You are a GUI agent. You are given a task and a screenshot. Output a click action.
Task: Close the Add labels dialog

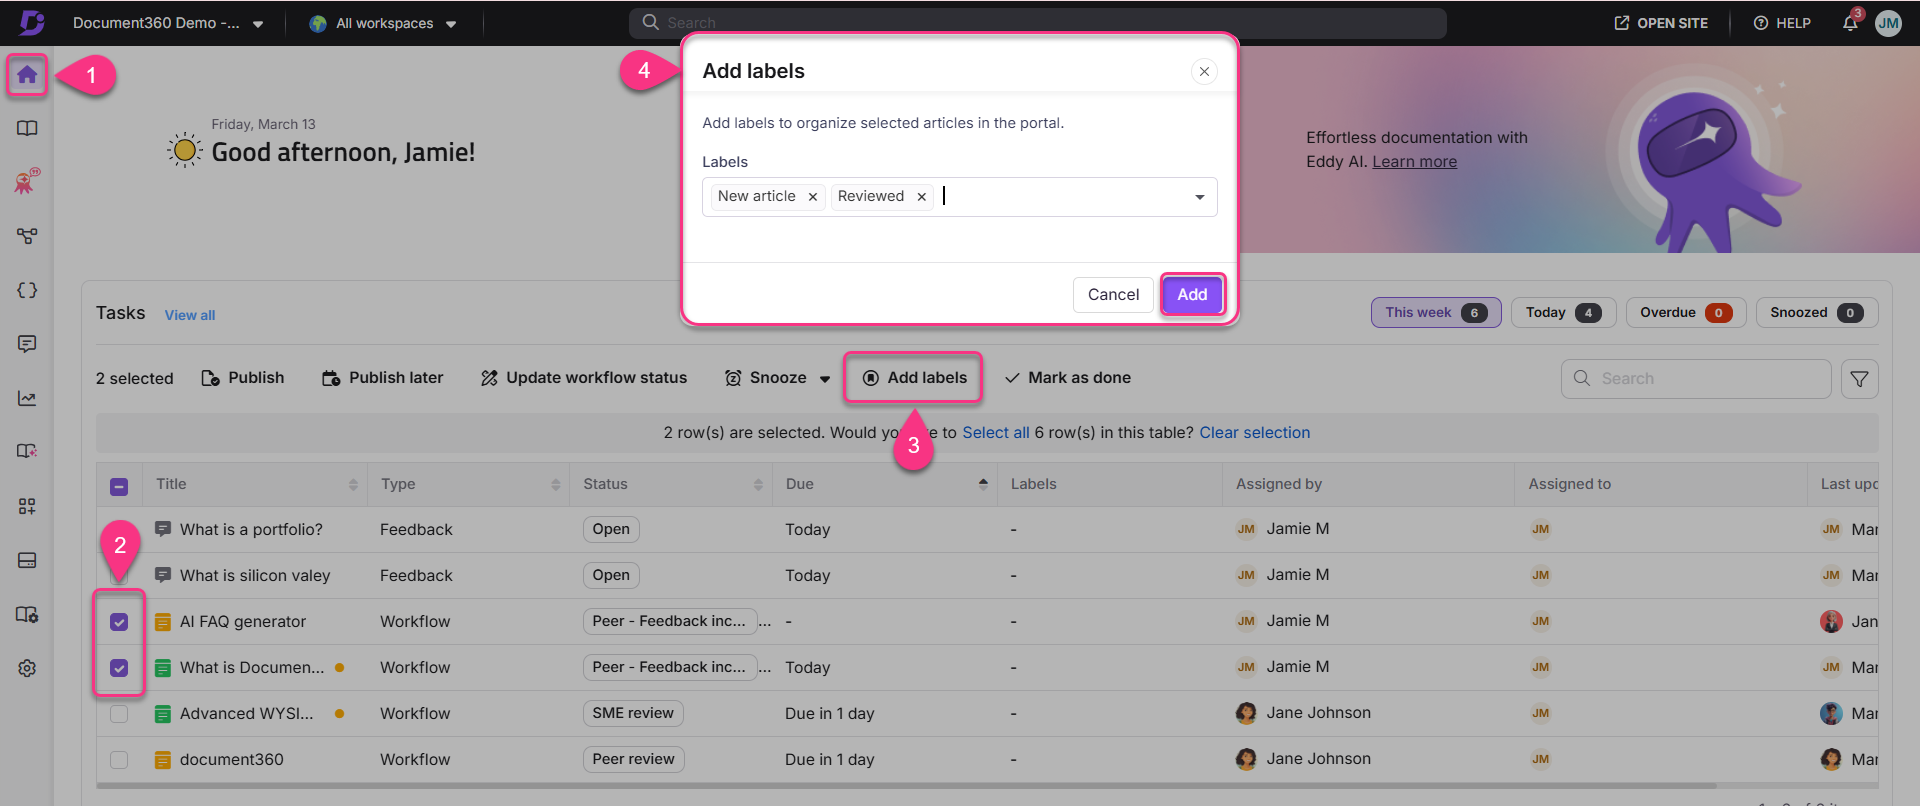coord(1204,71)
